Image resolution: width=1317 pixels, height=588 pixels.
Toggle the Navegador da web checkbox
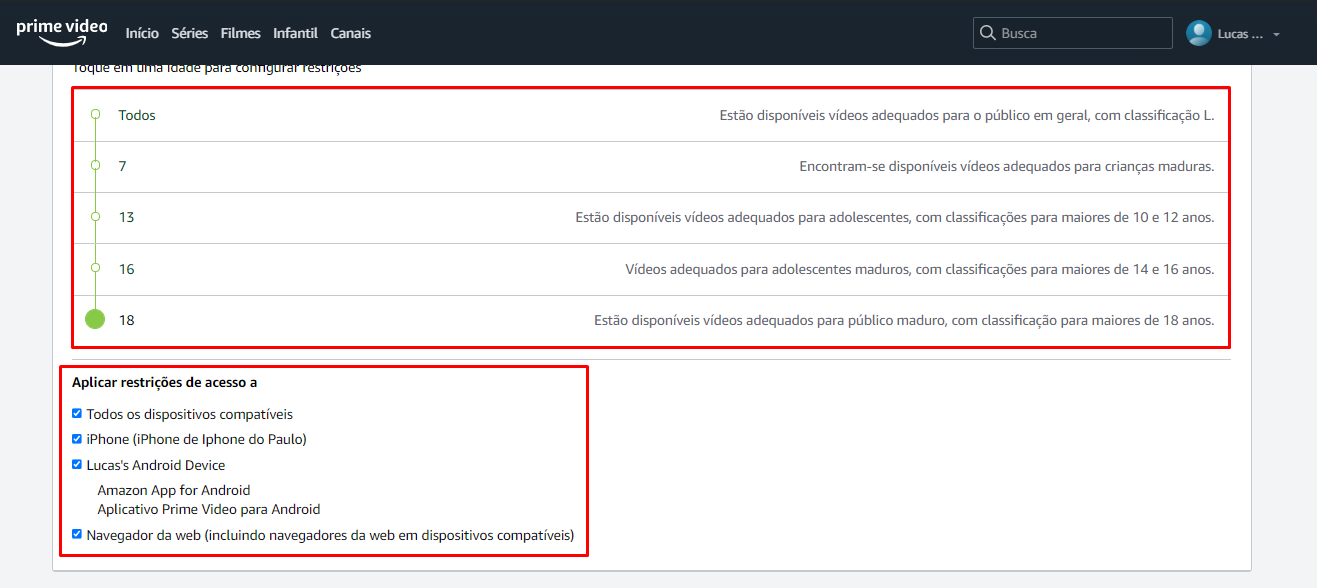pos(77,534)
